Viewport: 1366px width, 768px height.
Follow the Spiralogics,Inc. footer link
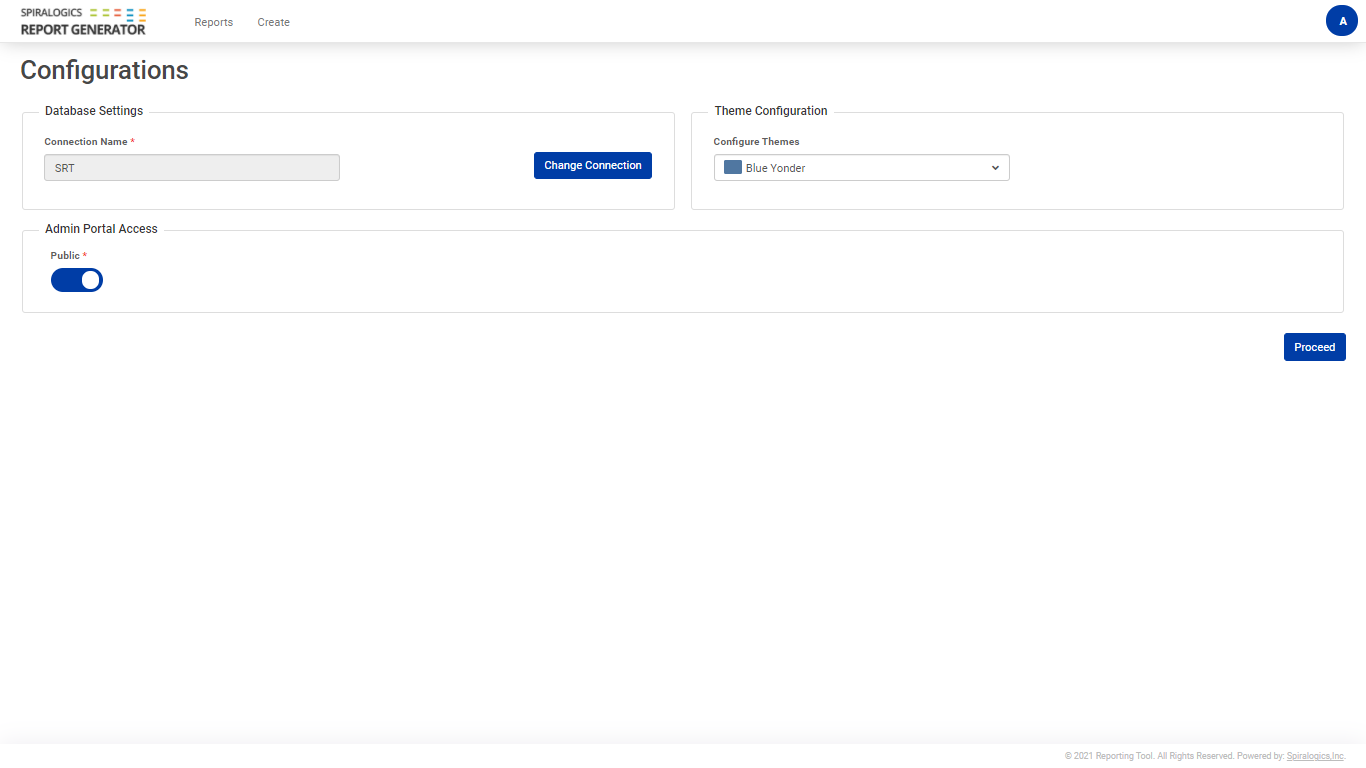[1315, 756]
